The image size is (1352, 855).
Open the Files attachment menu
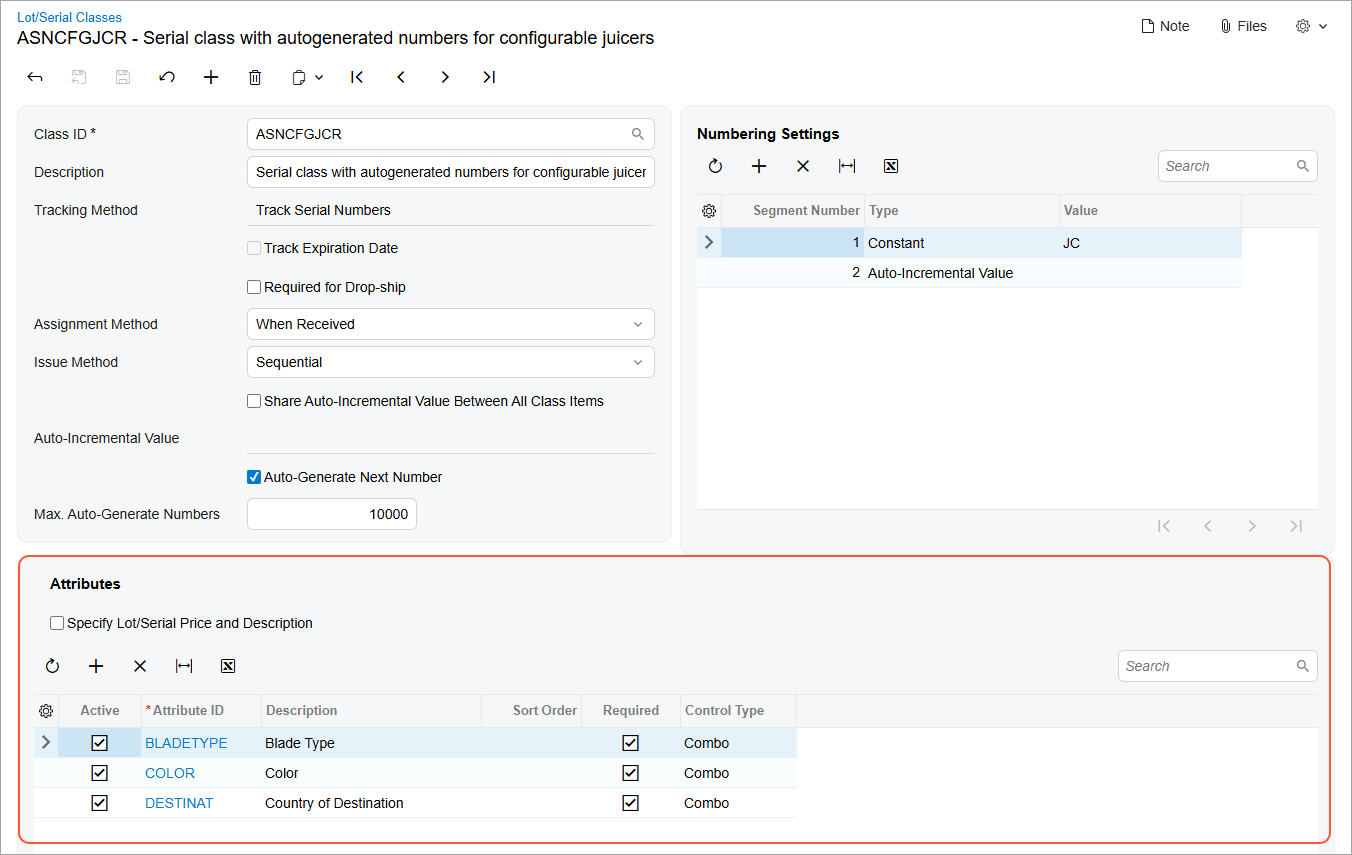pos(1243,26)
